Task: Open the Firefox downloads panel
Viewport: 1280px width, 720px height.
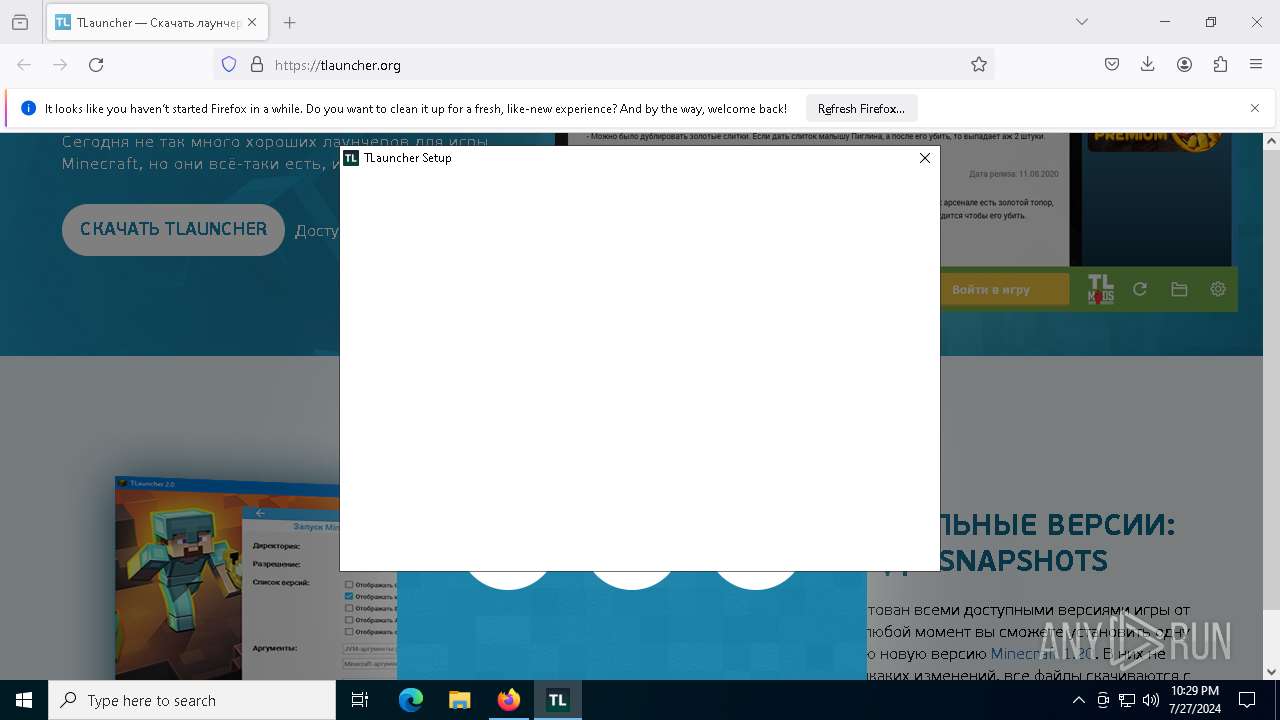Action: tap(1148, 65)
